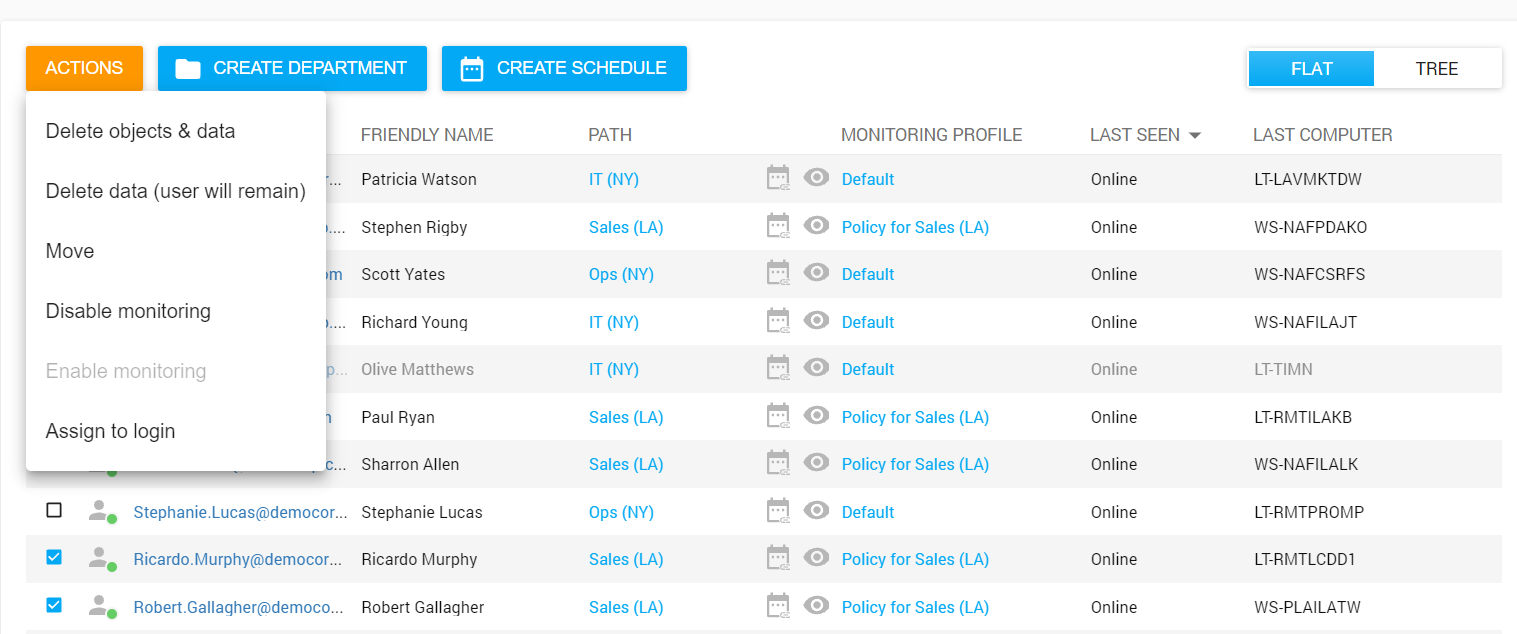The image size is (1517, 634).
Task: Collapse the Actions dropdown button
Action: point(84,68)
